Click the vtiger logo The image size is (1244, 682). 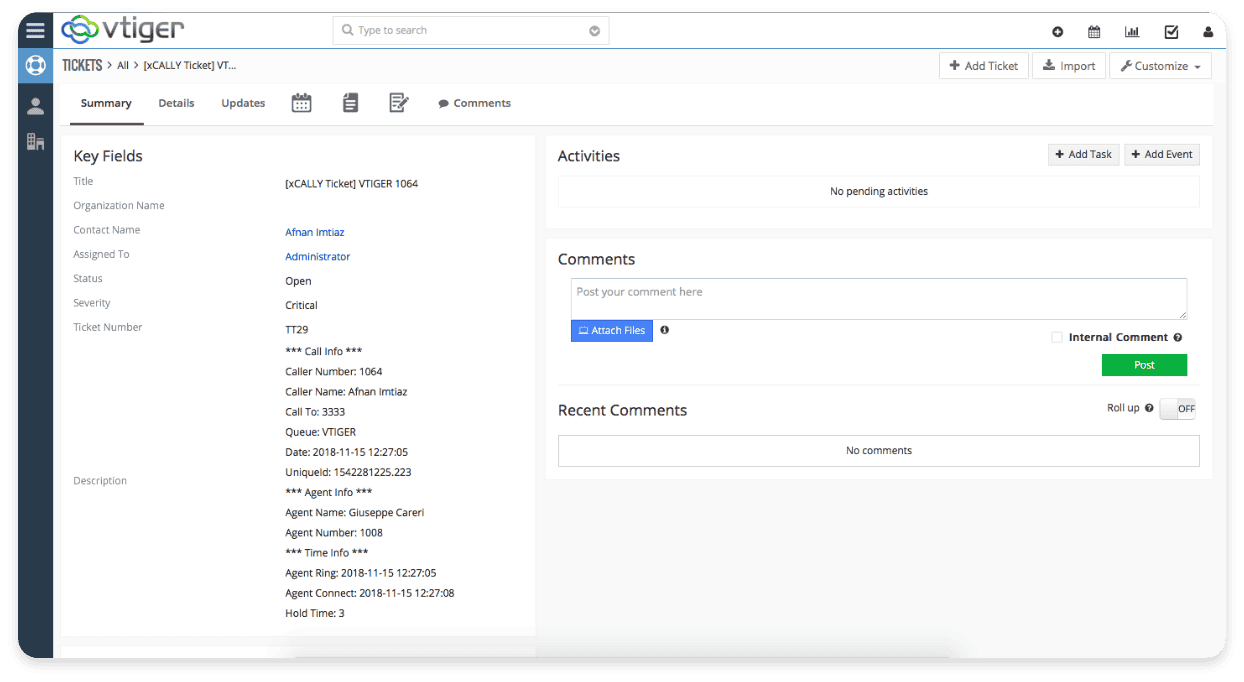pyautogui.click(x=122, y=30)
